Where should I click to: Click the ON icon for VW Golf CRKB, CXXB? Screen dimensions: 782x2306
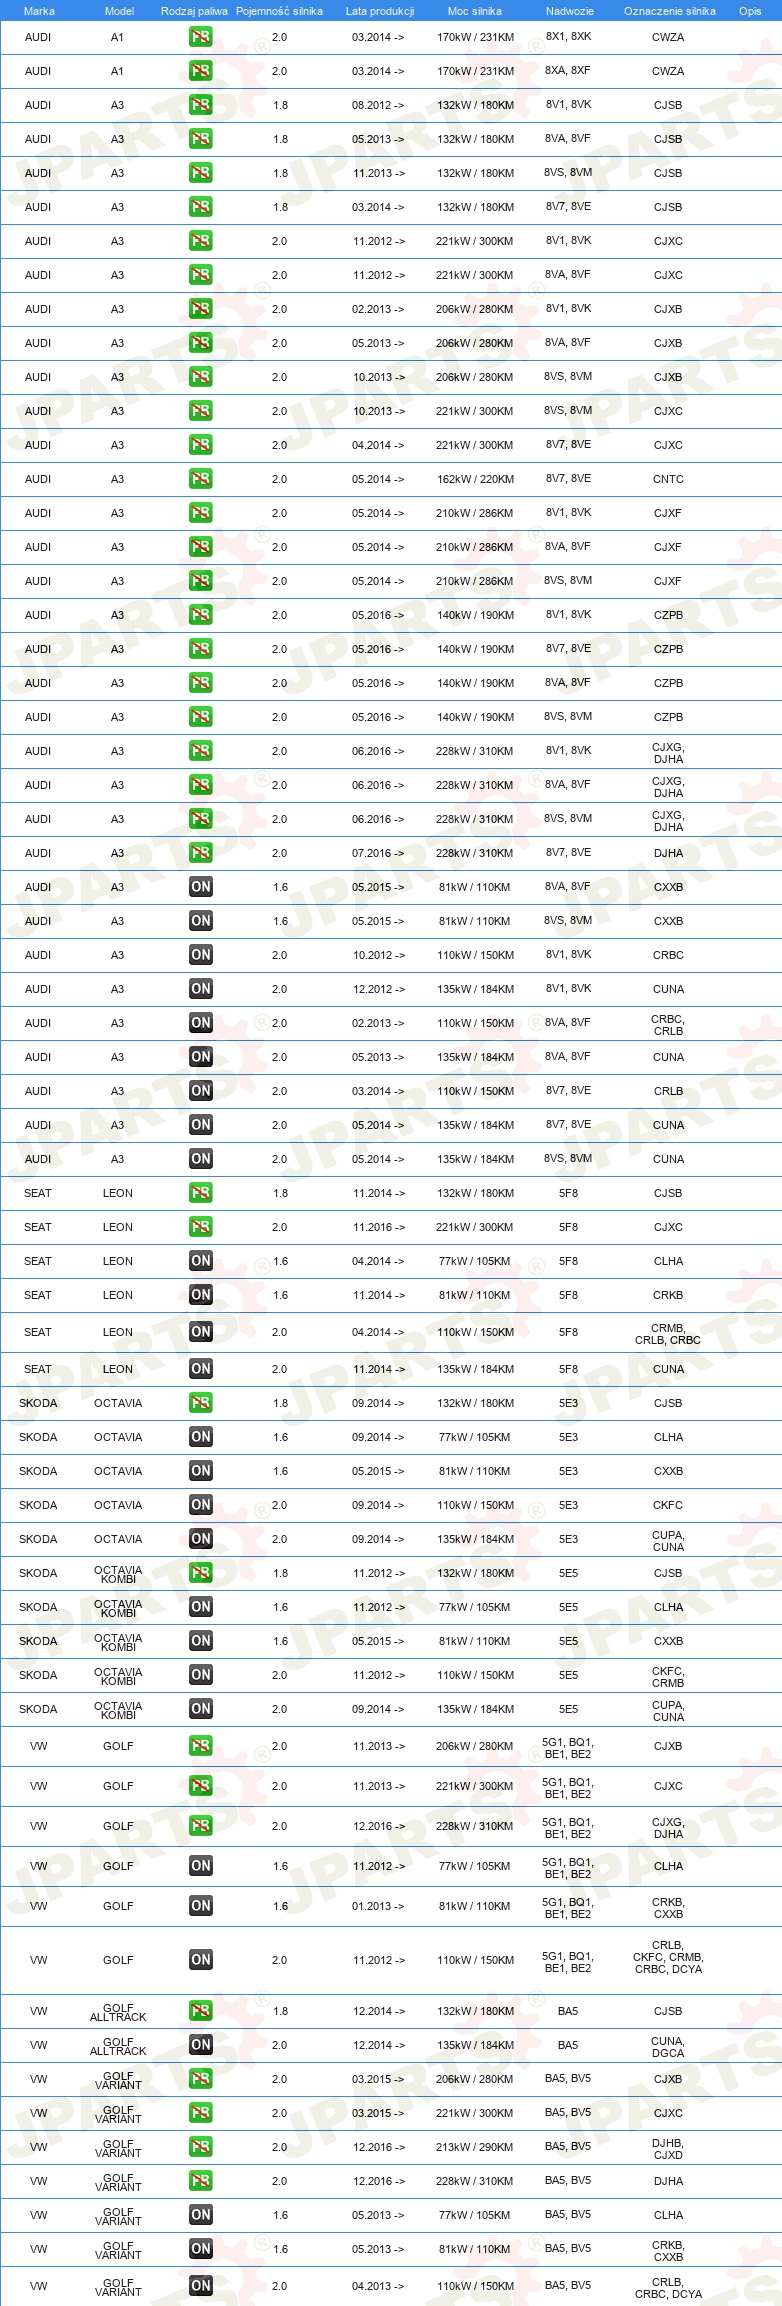coord(201,1906)
